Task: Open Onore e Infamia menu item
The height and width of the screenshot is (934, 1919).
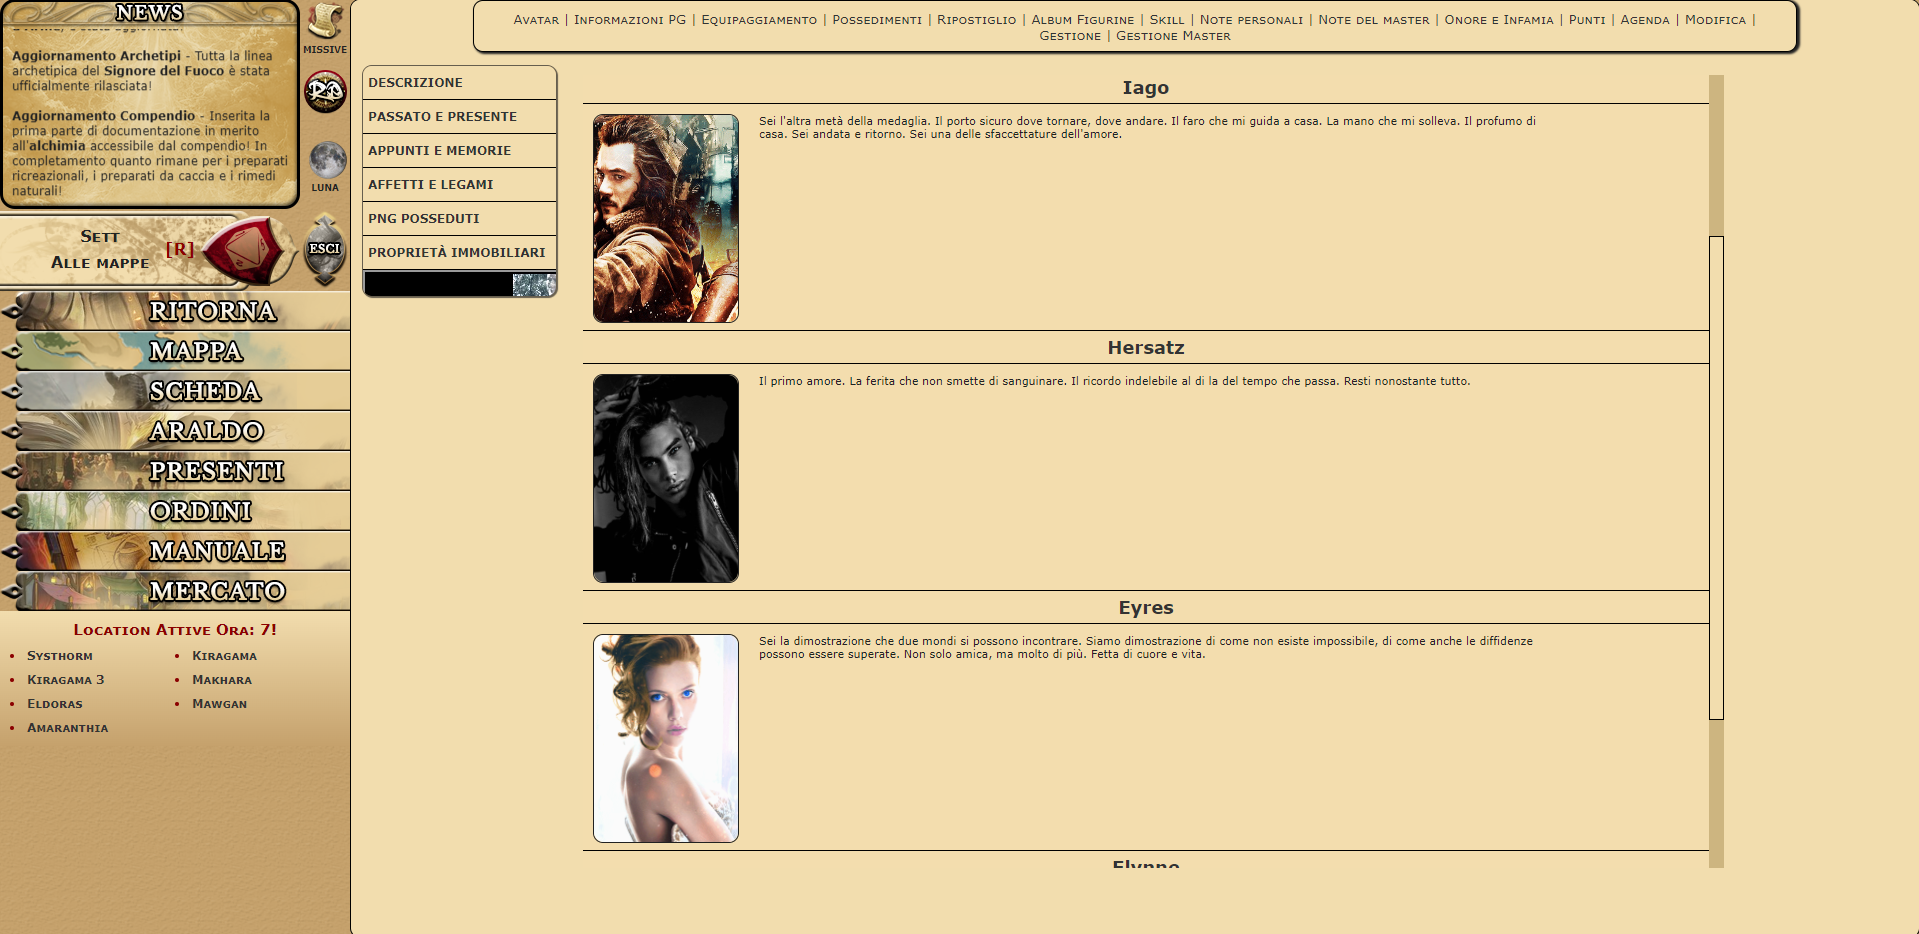Action: pos(1499,20)
